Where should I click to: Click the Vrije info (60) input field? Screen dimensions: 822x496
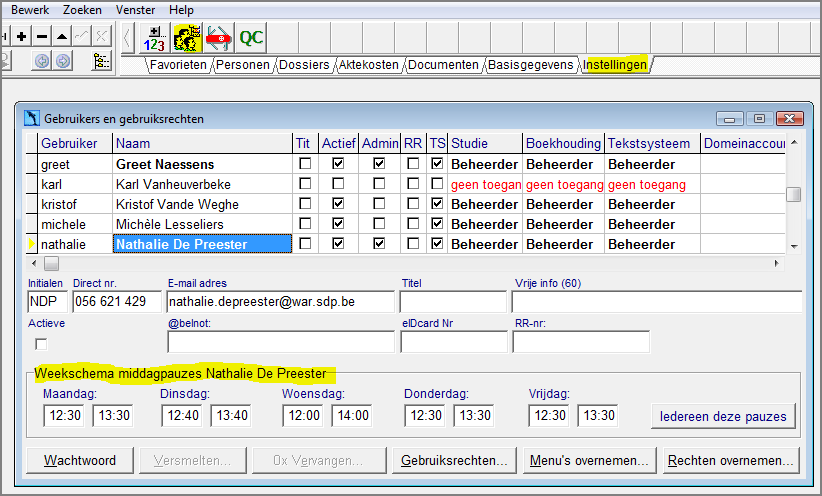pyautogui.click(x=657, y=301)
